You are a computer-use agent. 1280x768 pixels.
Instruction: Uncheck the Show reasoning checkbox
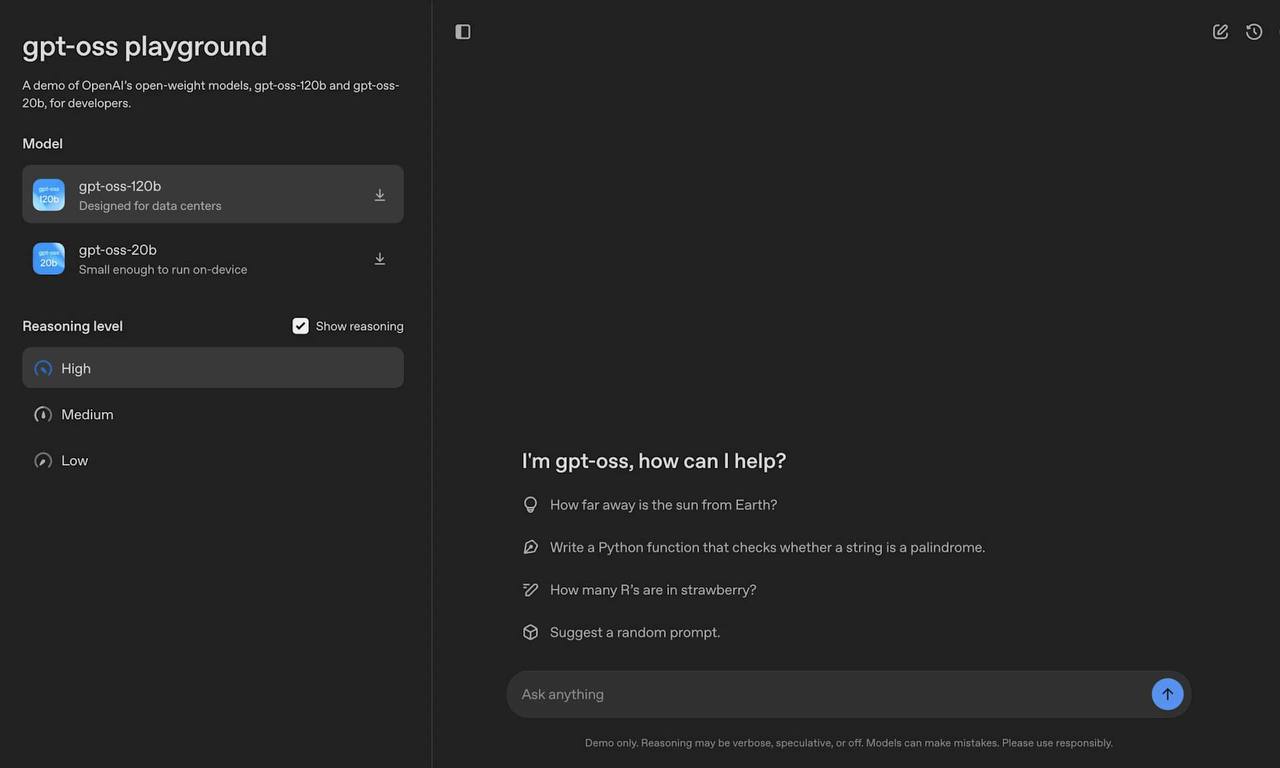point(300,326)
